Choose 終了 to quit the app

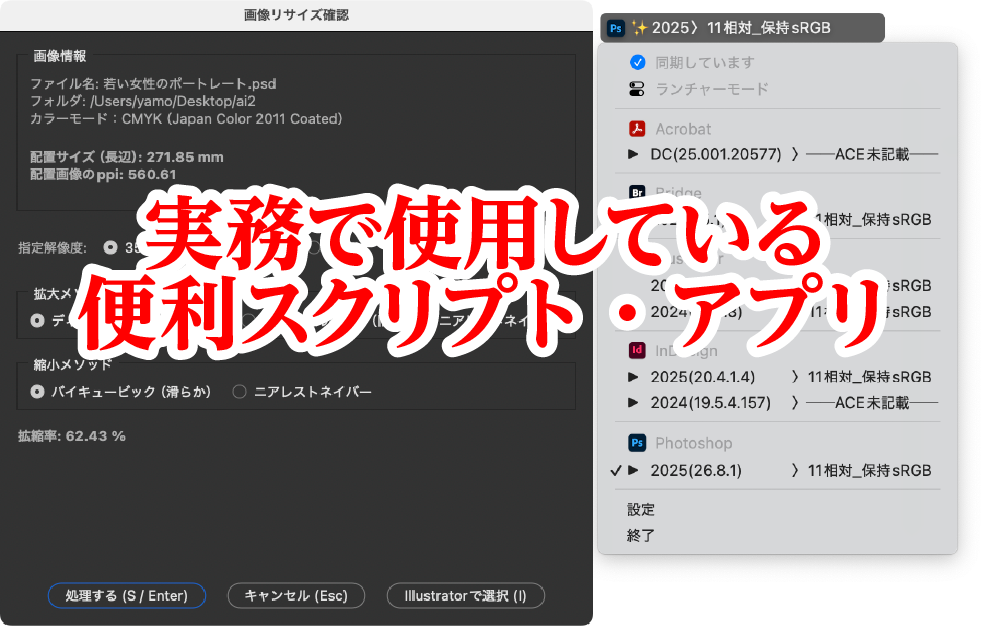tap(641, 535)
